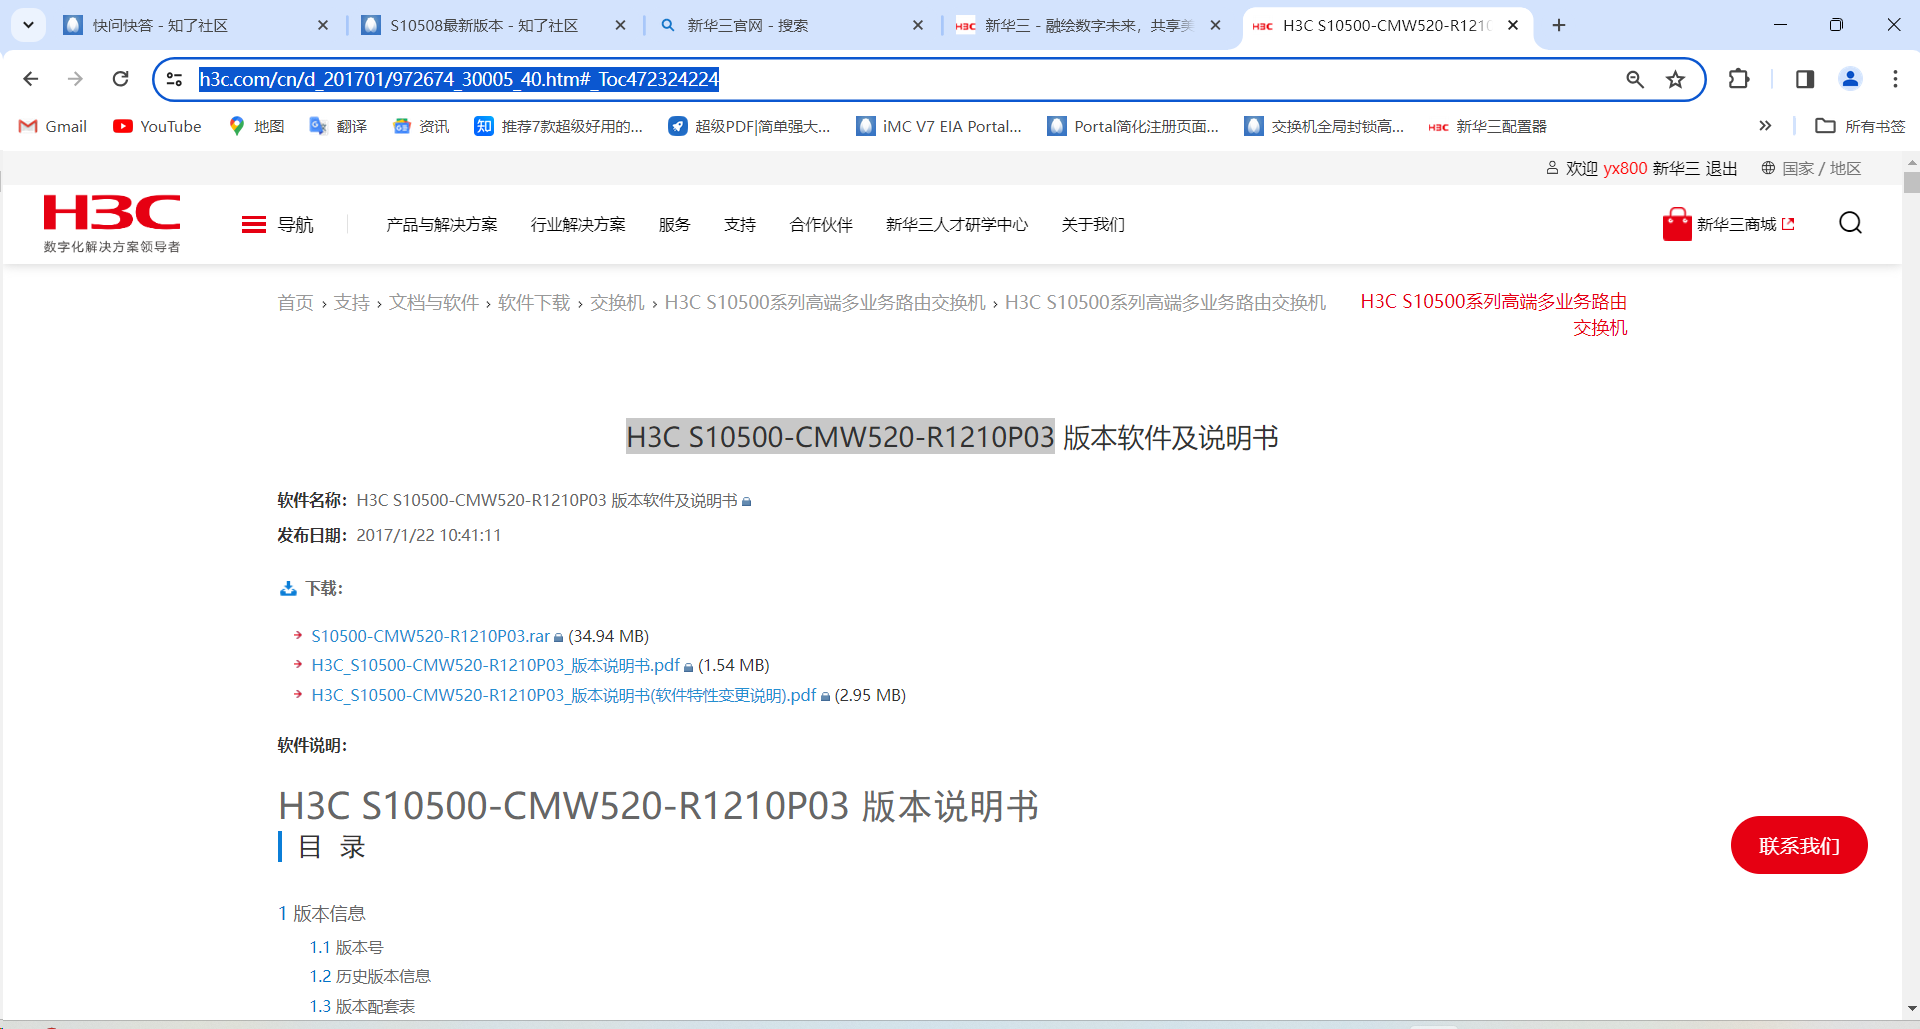Open the 支持 menu in site navigation
Viewport: 1920px width, 1029px height.
point(740,225)
